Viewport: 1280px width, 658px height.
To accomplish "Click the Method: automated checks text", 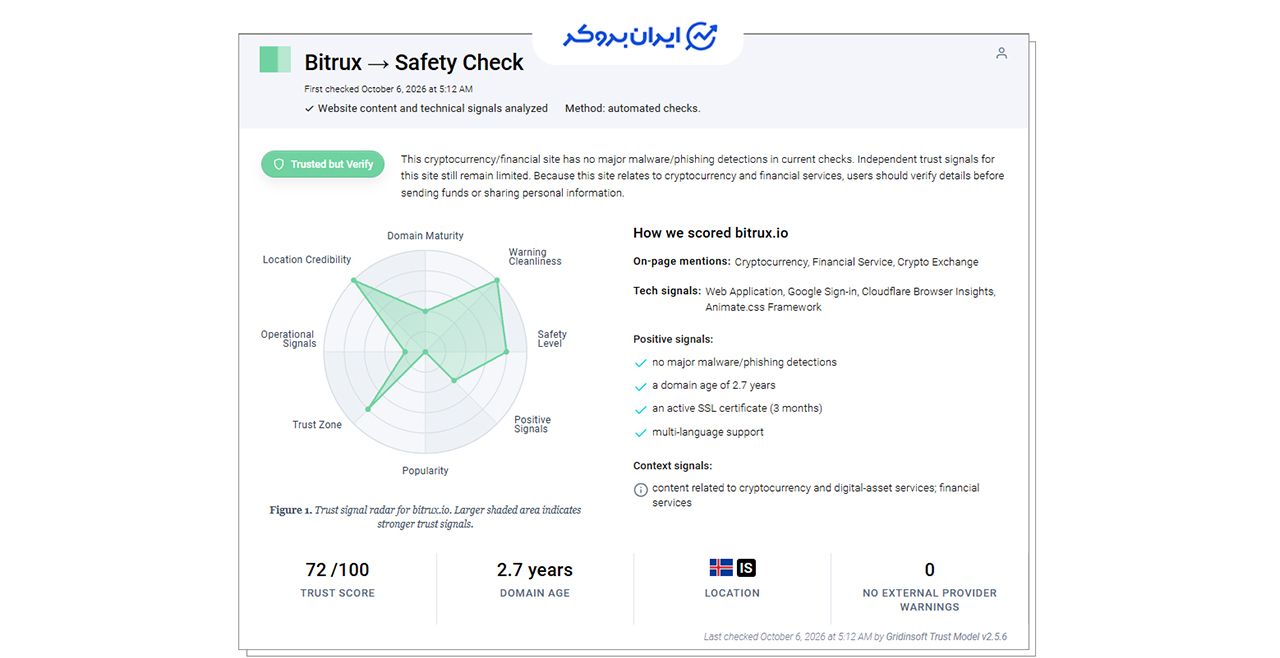I will (633, 109).
